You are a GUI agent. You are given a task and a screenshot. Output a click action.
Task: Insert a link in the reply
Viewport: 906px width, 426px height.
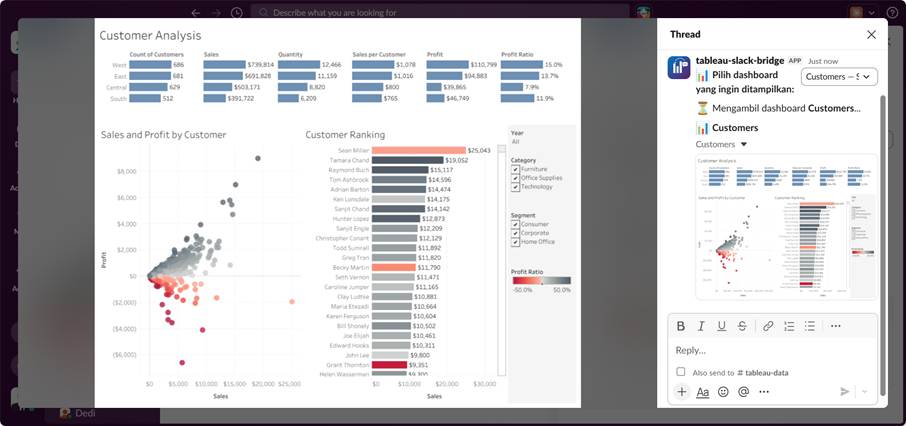[x=768, y=326]
